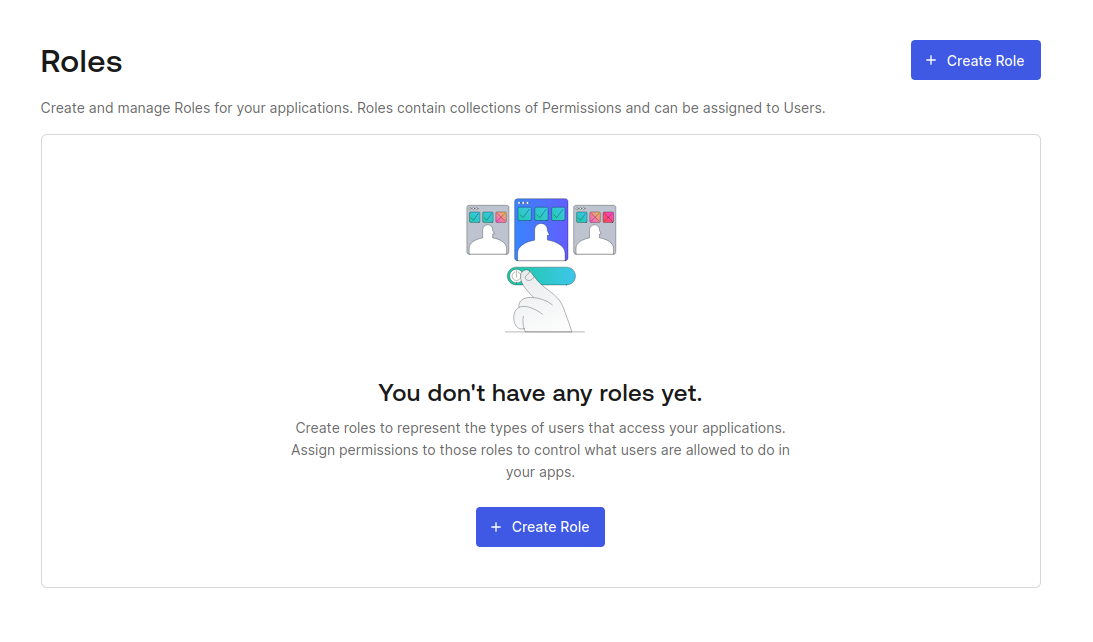
Task: Click the power knob on the teal switch
Action: [x=516, y=276]
